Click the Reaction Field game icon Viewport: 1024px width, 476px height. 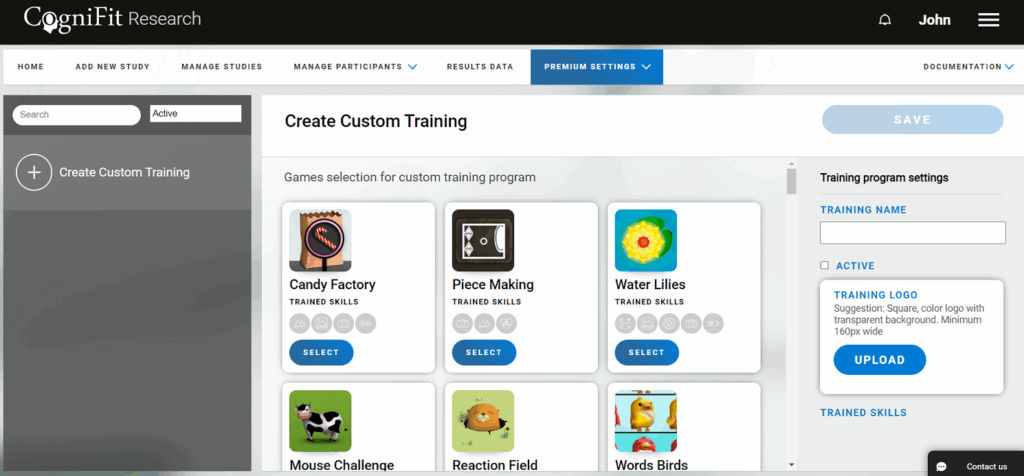tap(483, 421)
